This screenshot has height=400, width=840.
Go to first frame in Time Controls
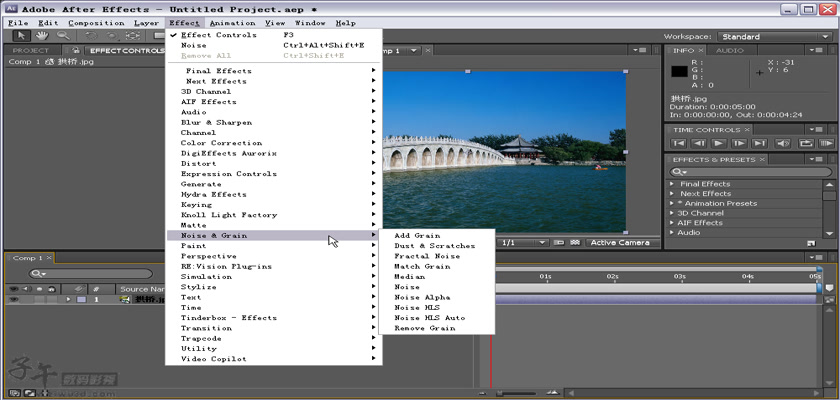click(x=678, y=144)
